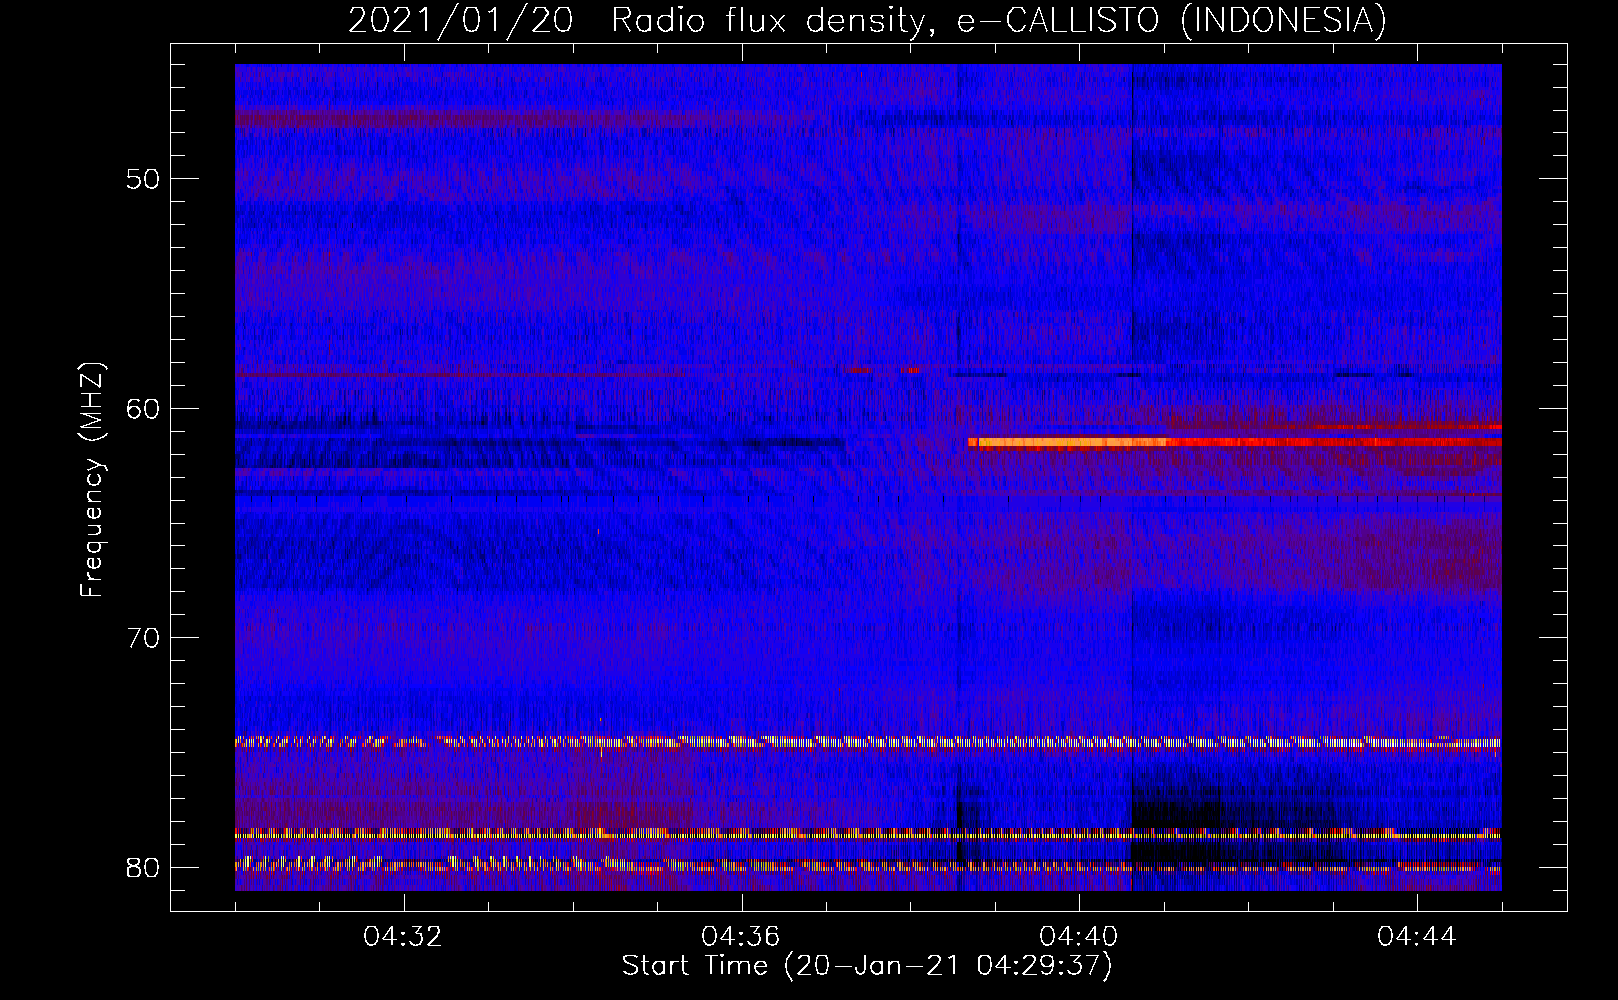Click the 04:36 time tick label

tap(741, 937)
